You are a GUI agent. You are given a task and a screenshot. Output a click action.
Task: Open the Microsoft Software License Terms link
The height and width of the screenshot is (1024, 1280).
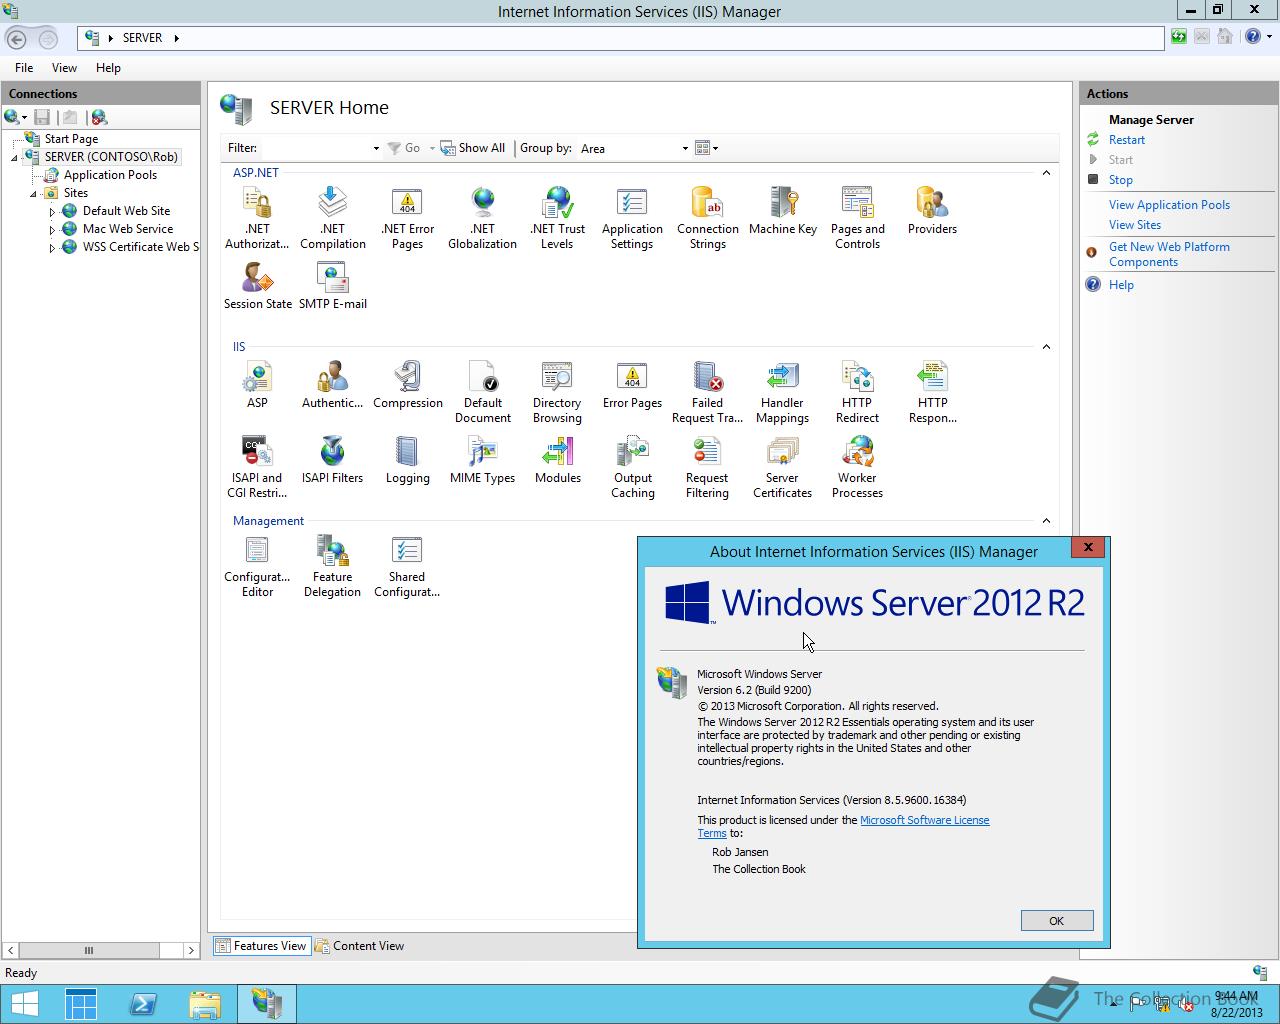click(925, 820)
